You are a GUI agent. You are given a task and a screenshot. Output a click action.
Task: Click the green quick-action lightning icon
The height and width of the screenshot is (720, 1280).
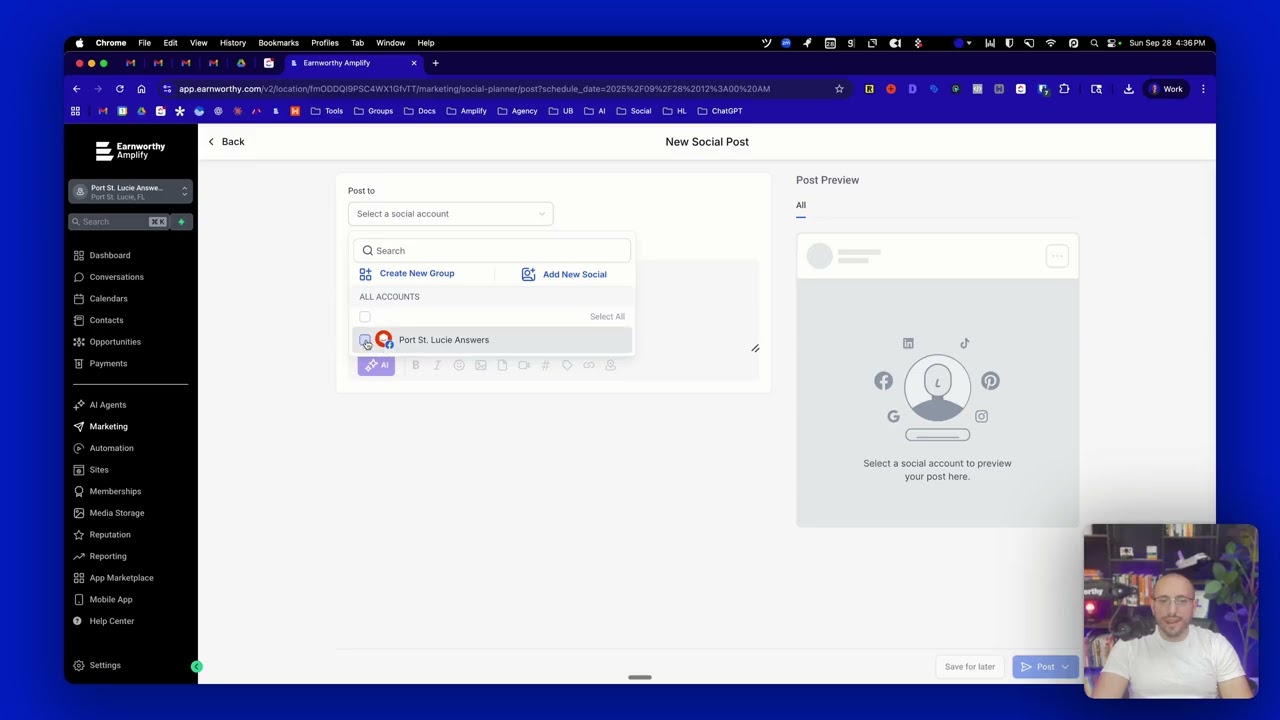[x=181, y=222]
